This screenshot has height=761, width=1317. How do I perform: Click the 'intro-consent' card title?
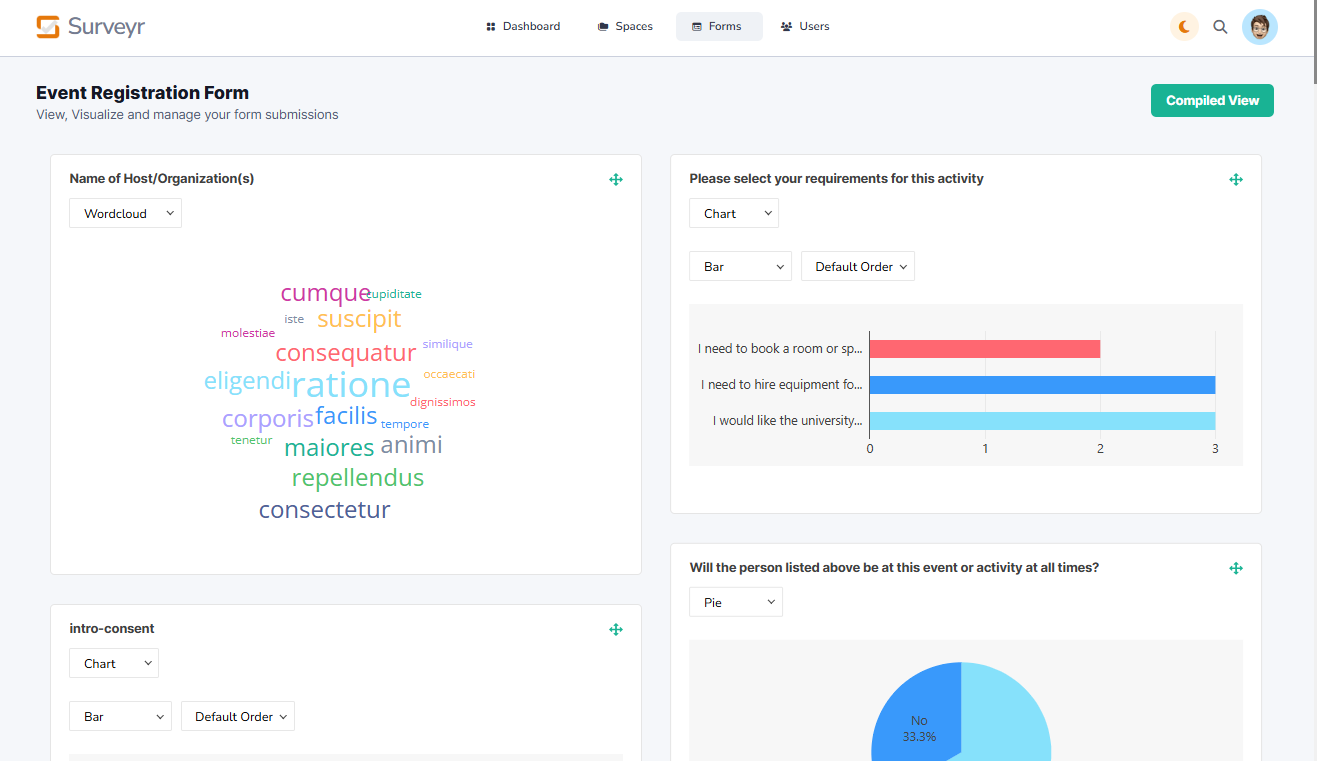112,629
